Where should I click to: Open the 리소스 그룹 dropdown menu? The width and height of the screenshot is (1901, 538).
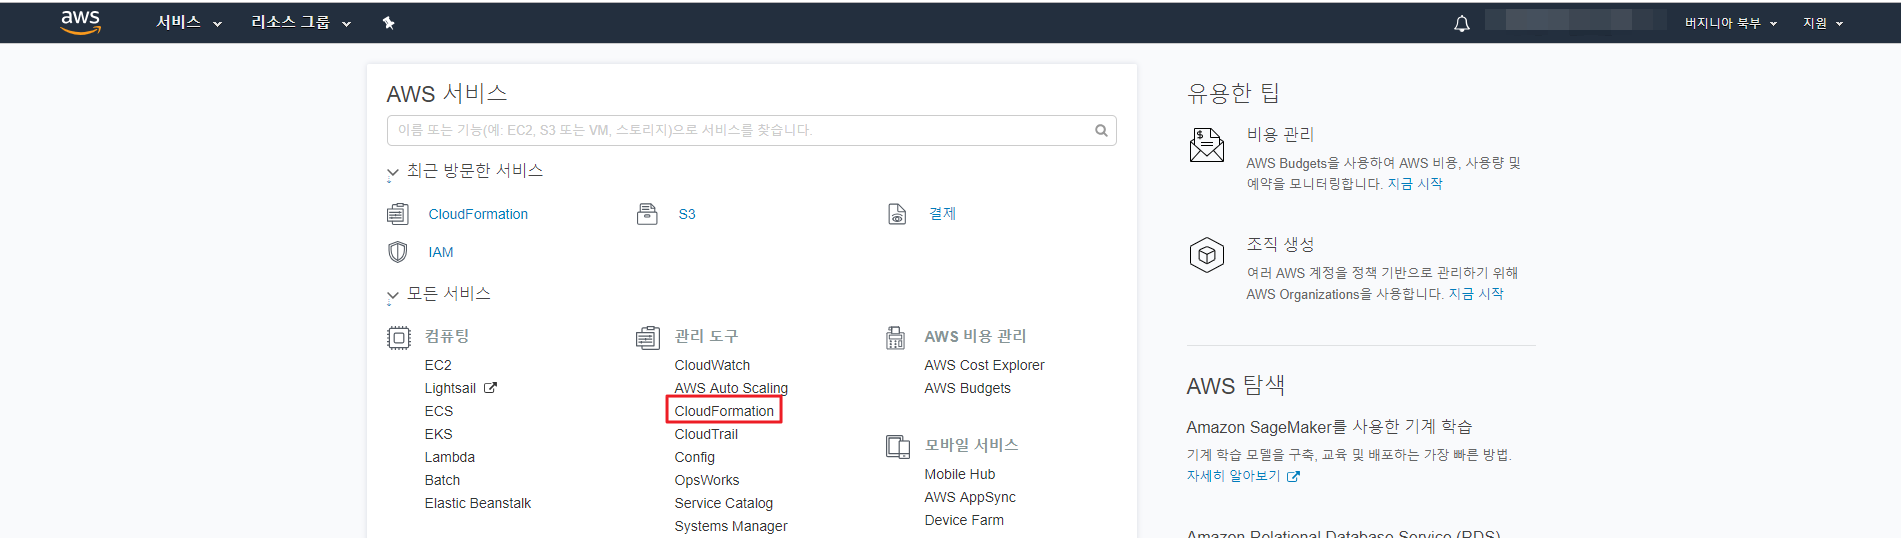(300, 22)
